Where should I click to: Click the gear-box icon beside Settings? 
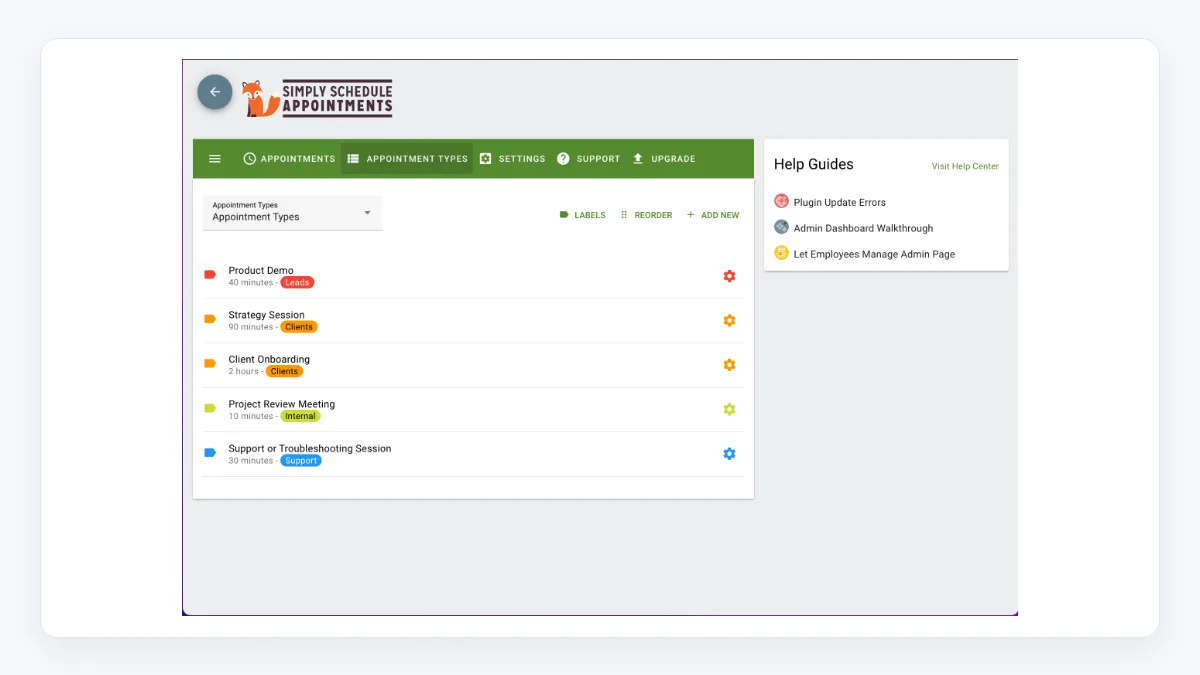(x=486, y=159)
